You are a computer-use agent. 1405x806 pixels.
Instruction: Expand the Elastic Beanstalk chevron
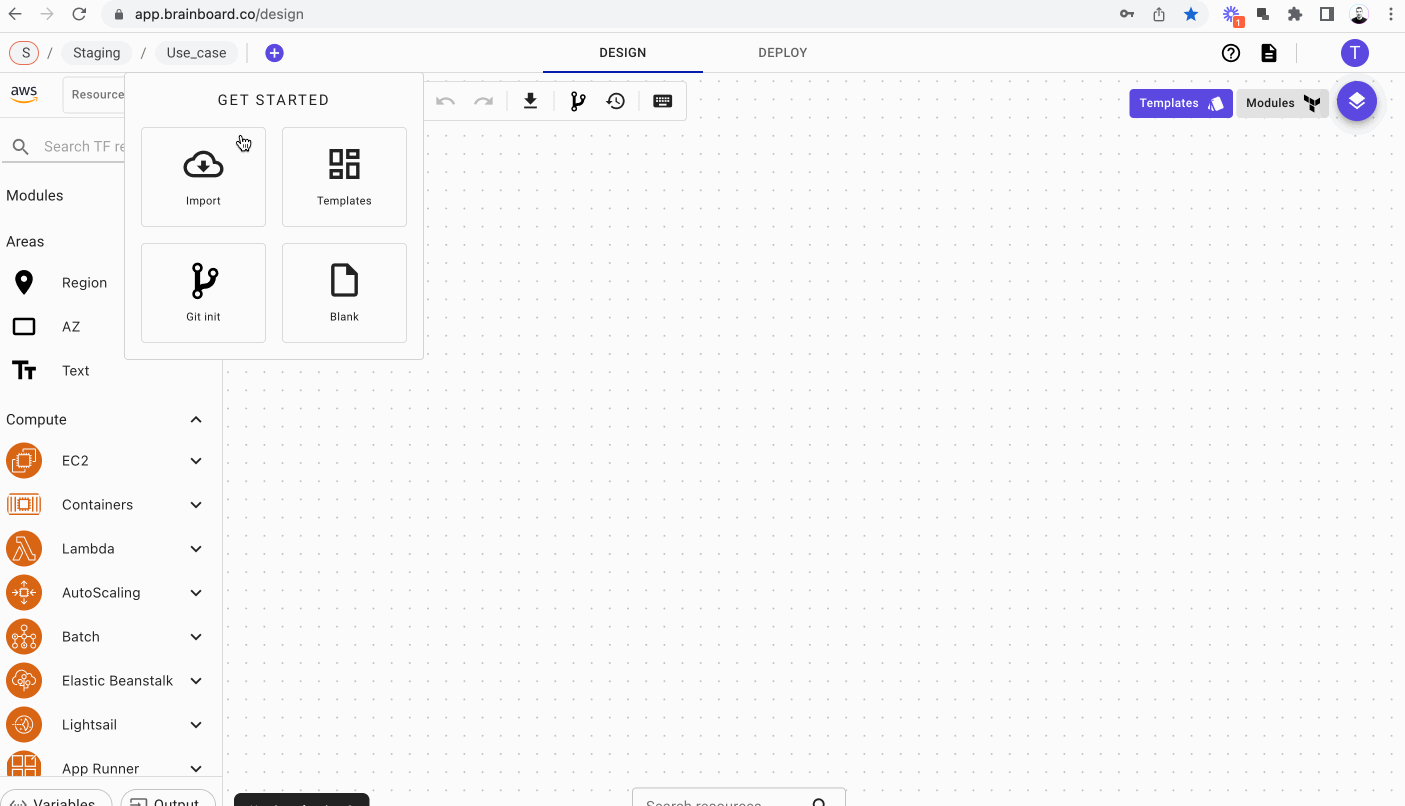point(196,681)
